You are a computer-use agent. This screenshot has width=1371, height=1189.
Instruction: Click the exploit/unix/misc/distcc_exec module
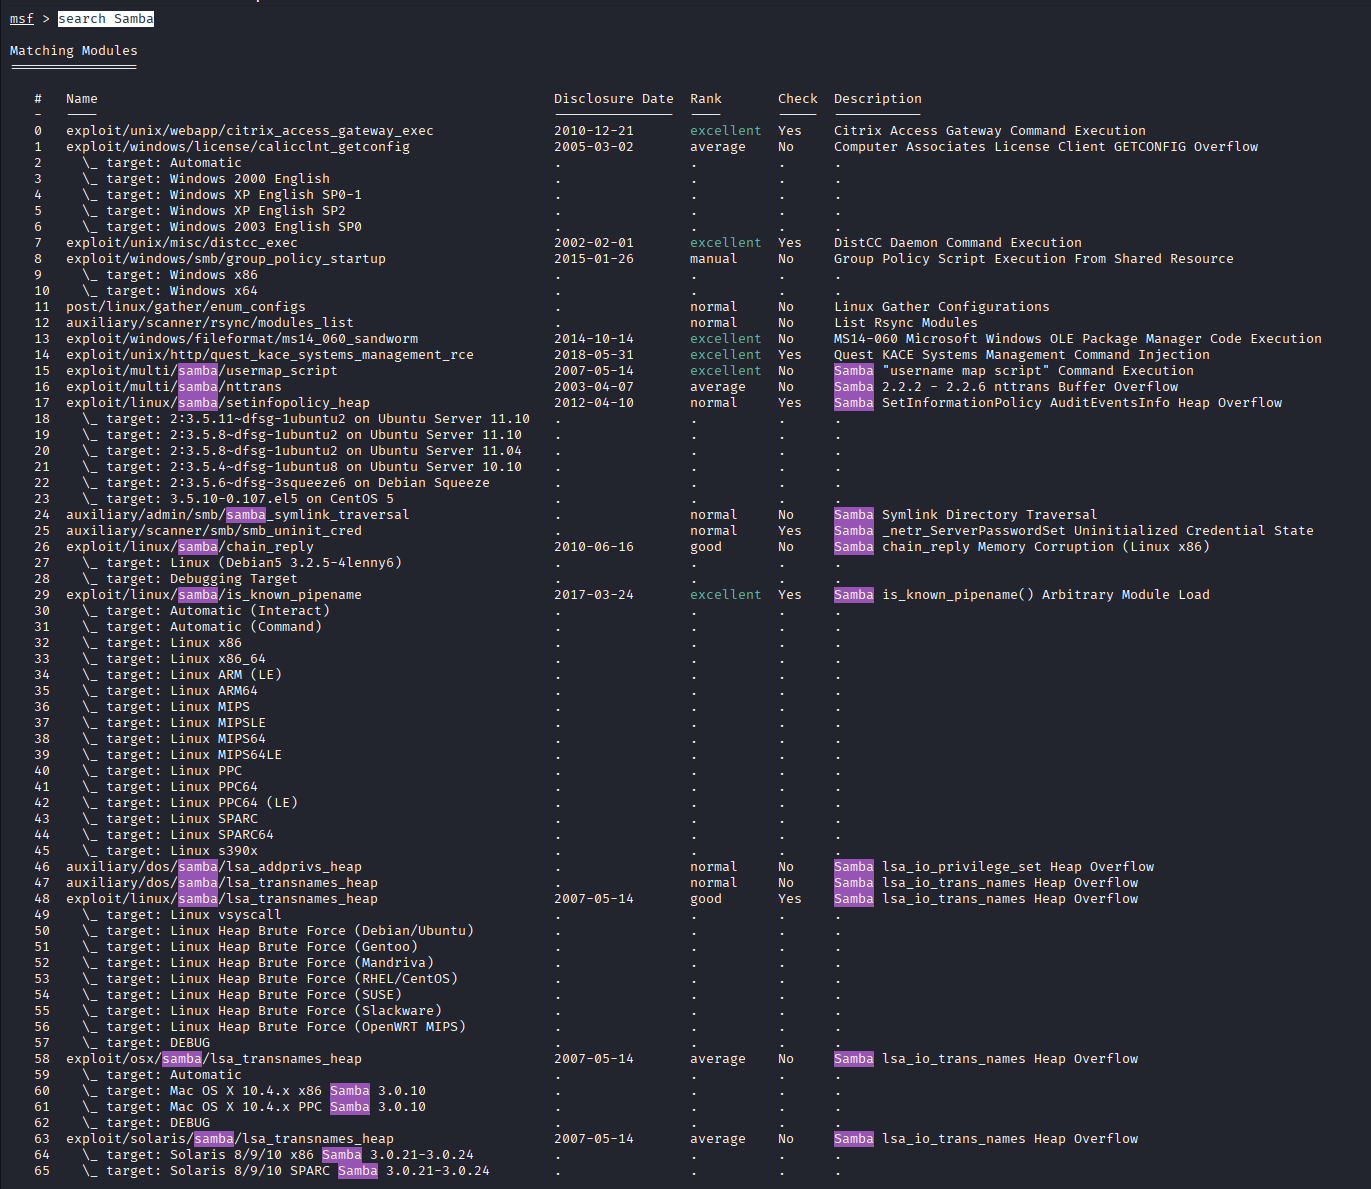click(x=181, y=243)
